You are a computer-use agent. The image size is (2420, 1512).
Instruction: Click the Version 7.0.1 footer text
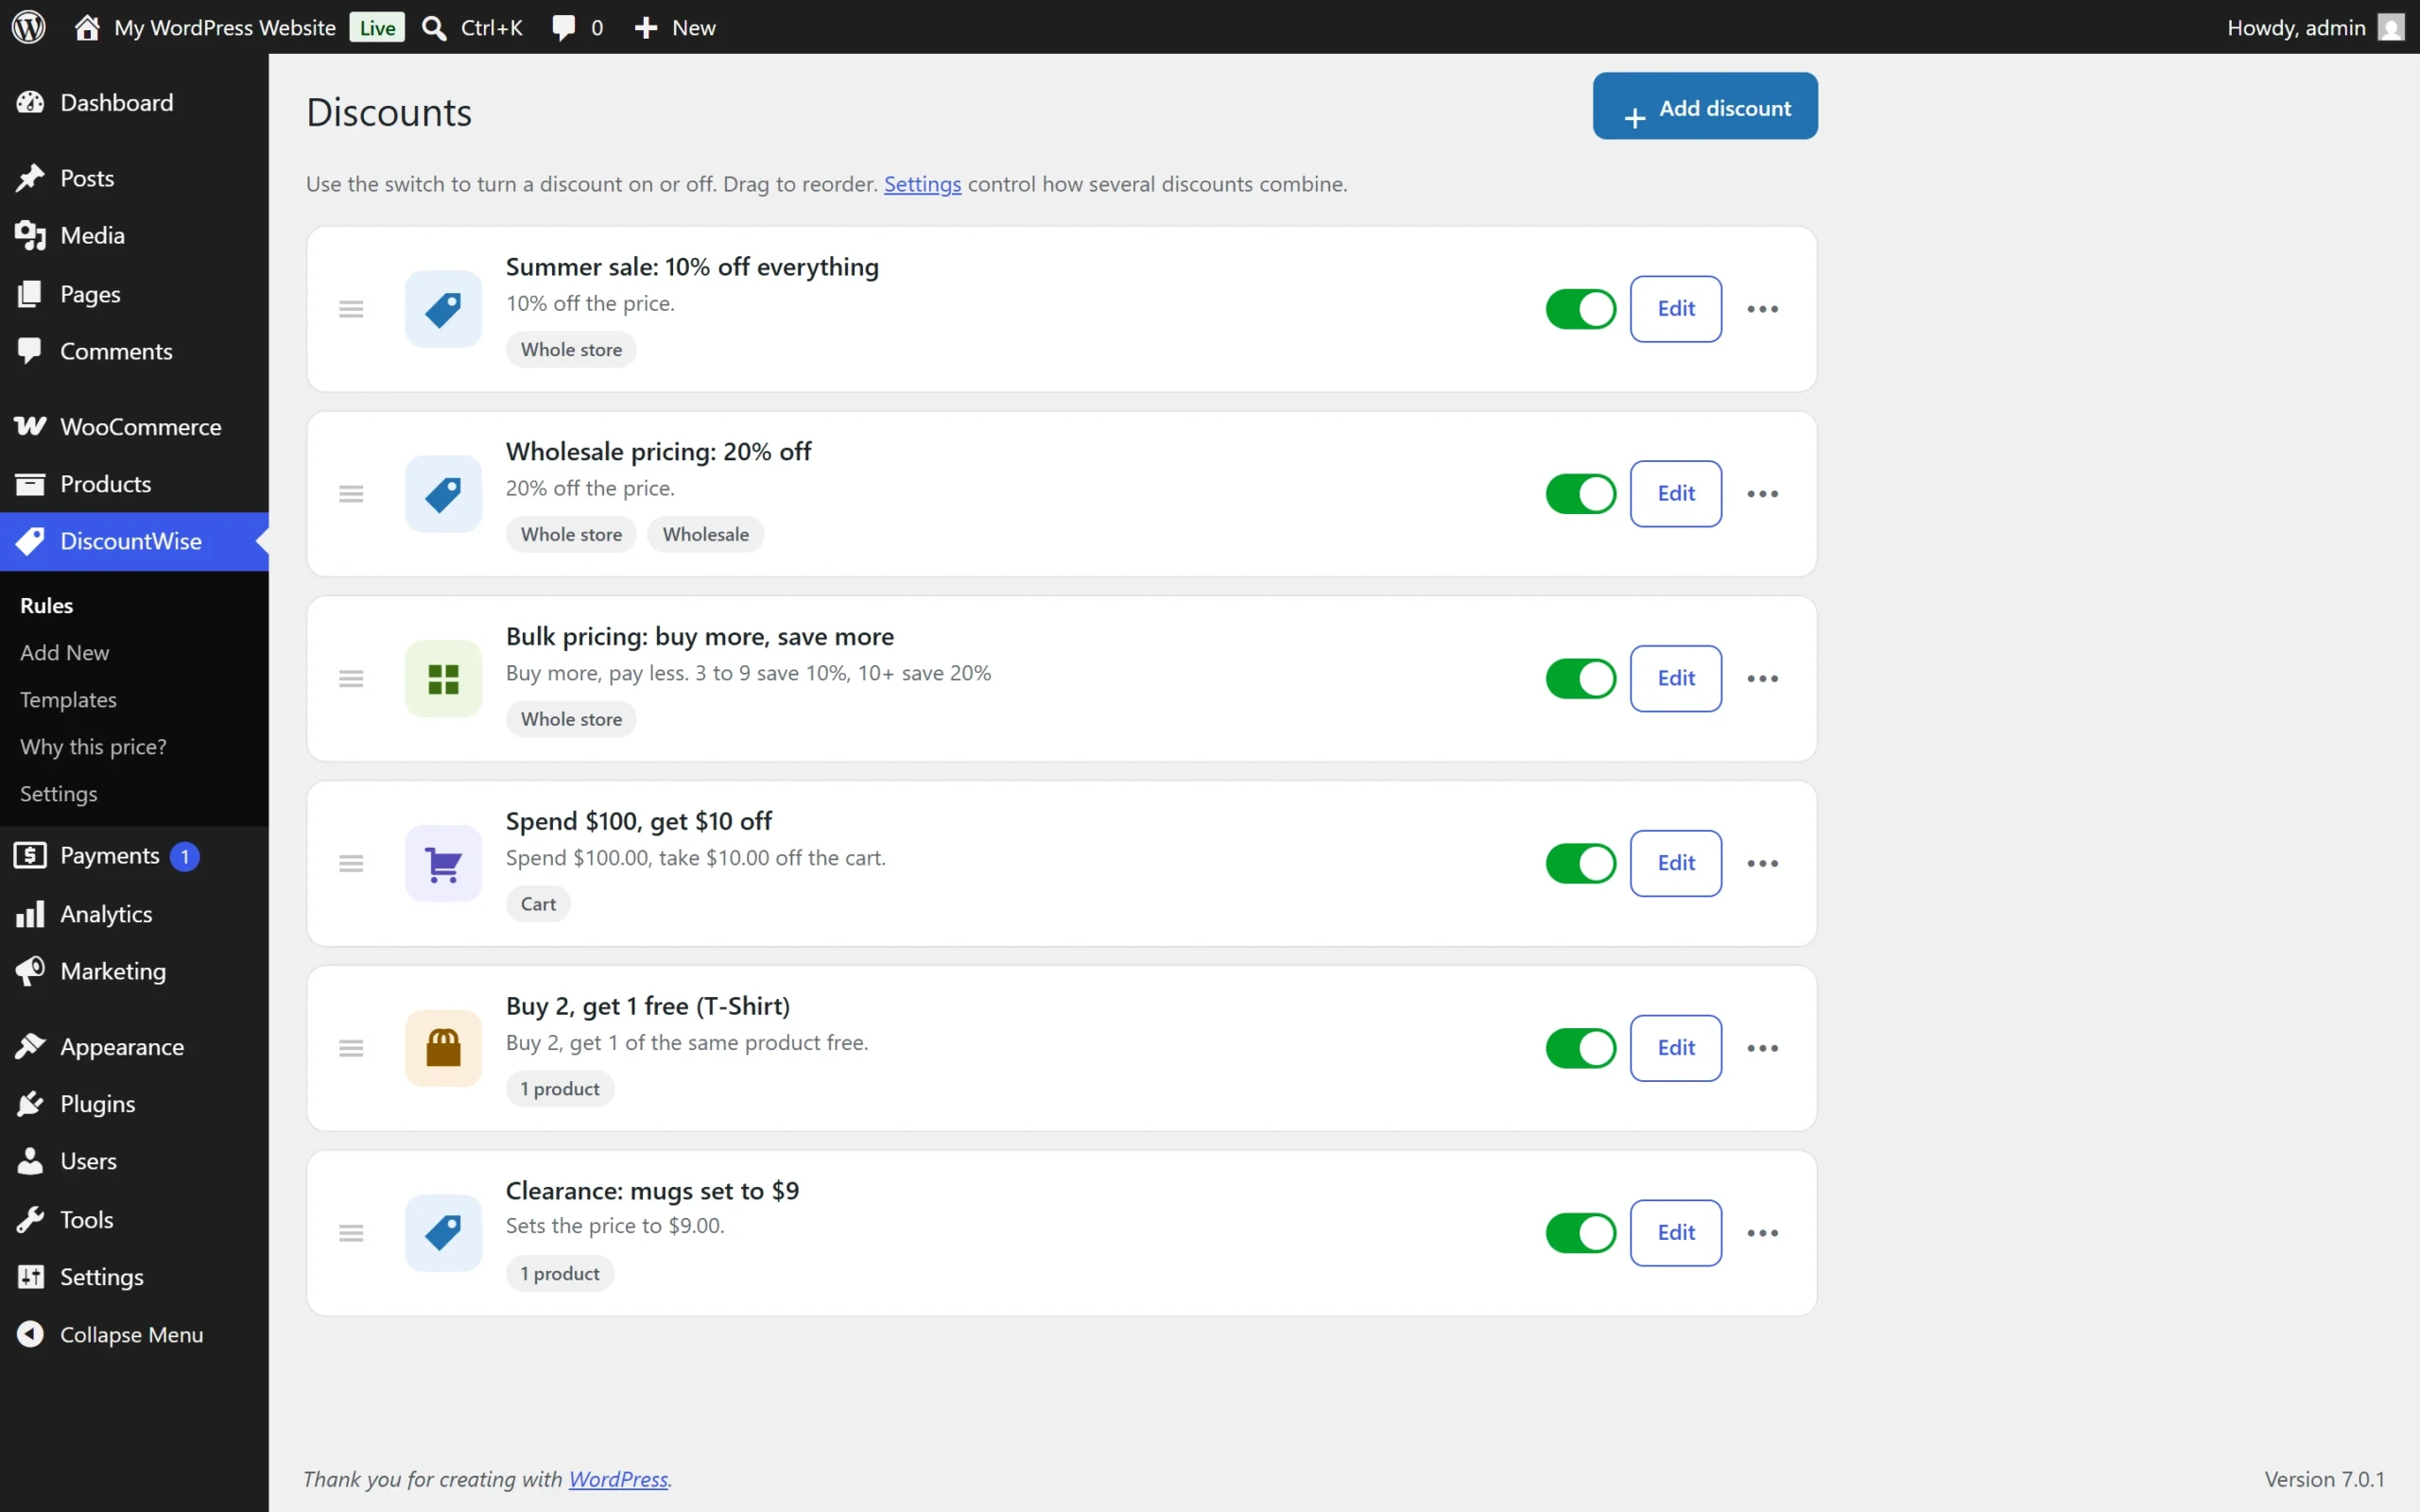[2324, 1479]
